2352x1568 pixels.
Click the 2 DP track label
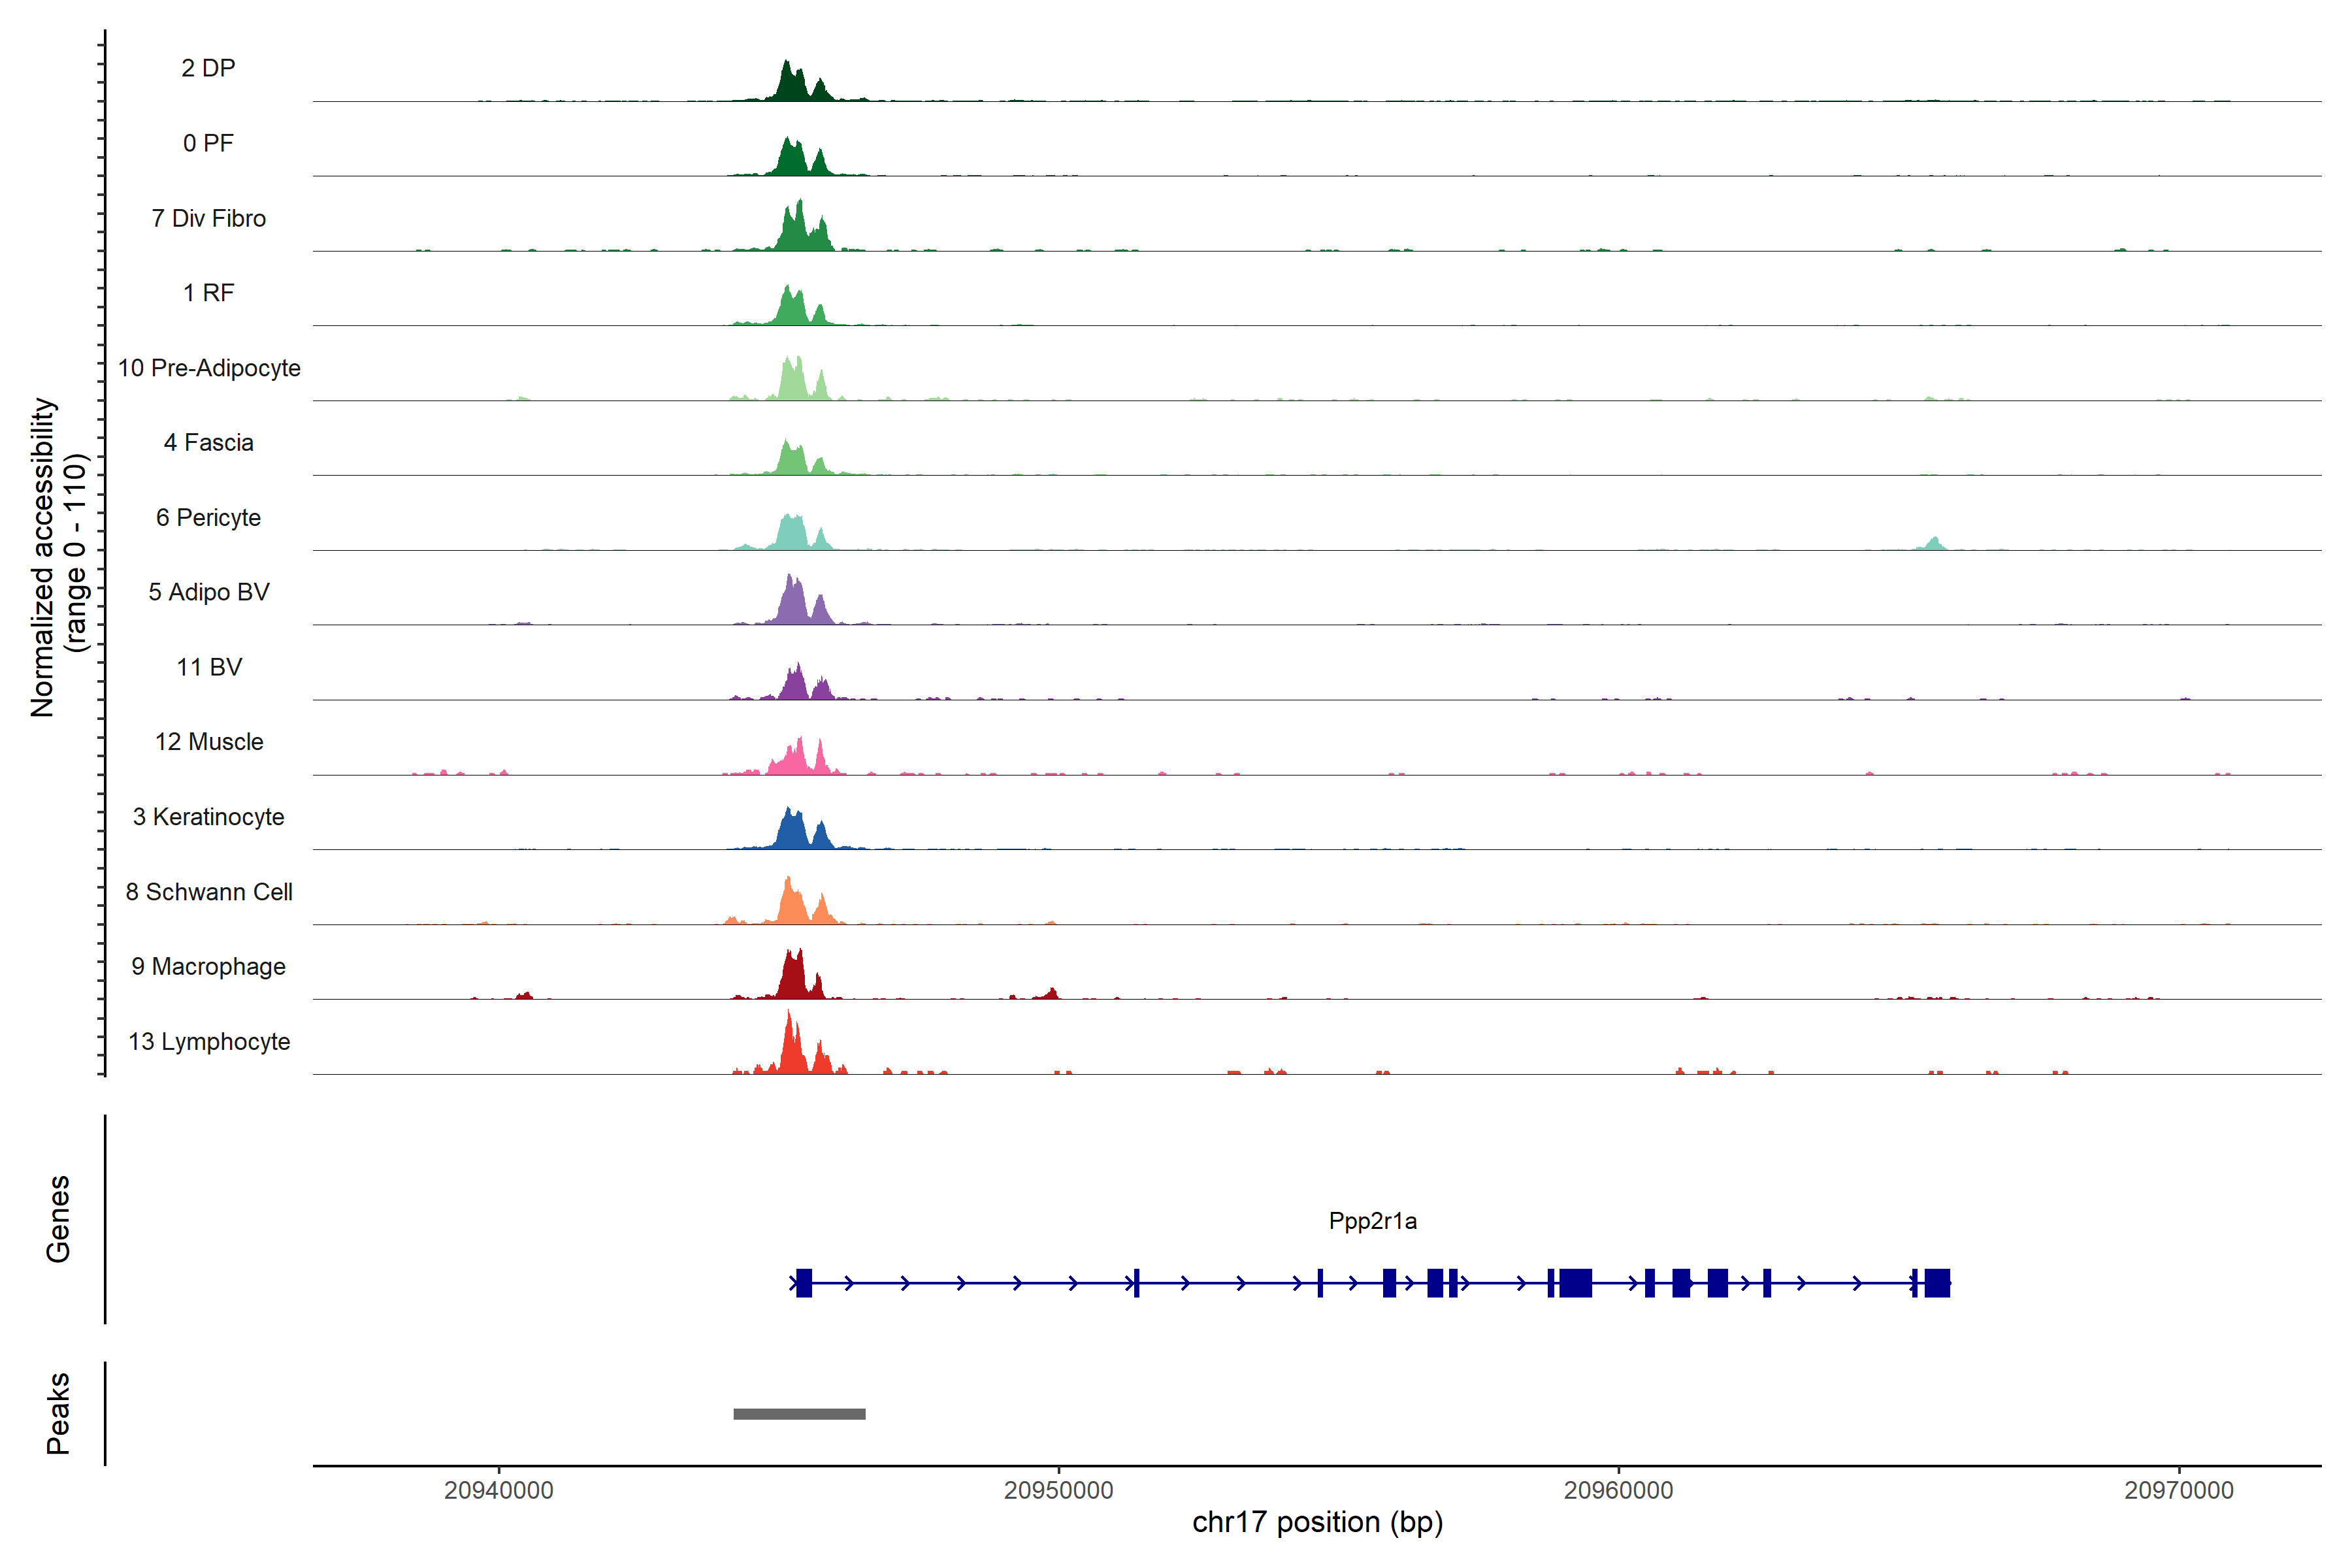[x=208, y=68]
